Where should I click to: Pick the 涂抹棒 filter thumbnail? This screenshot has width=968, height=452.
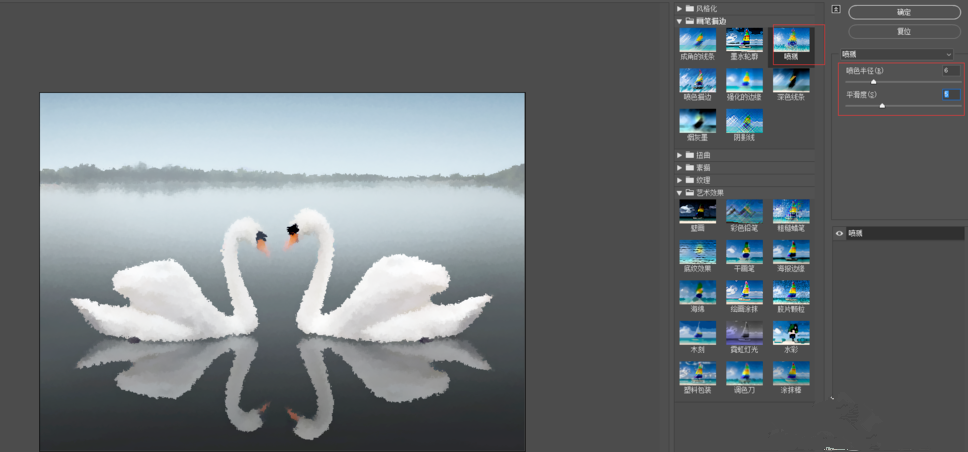791,374
